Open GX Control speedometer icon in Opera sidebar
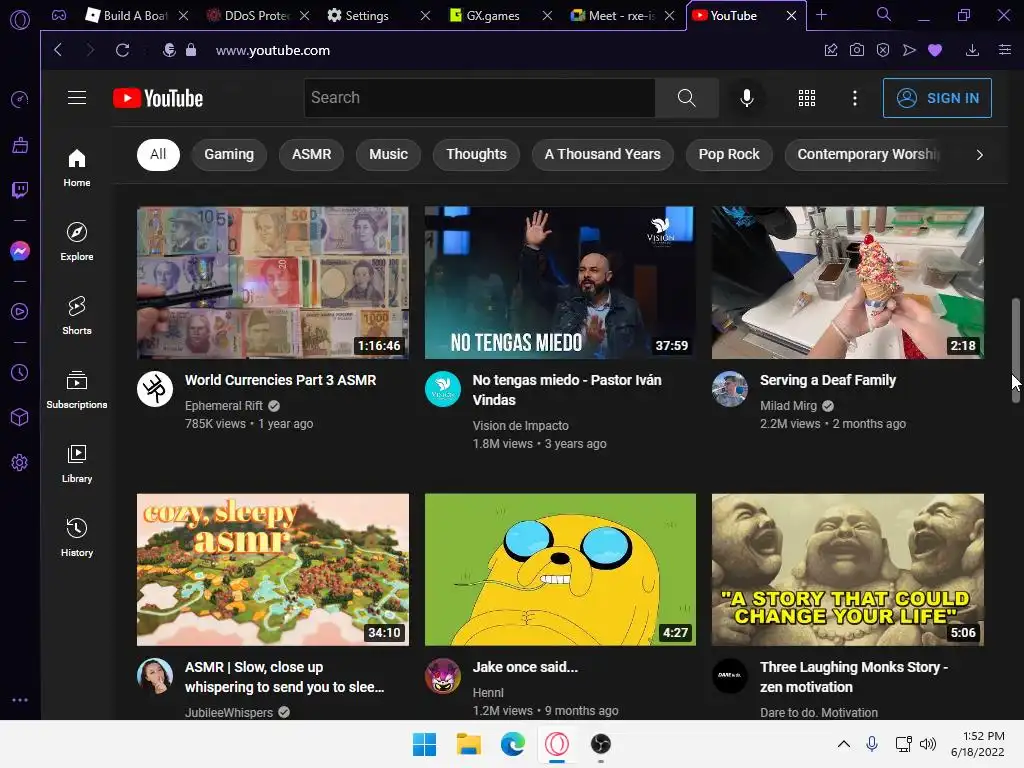1024x768 pixels. (x=20, y=99)
